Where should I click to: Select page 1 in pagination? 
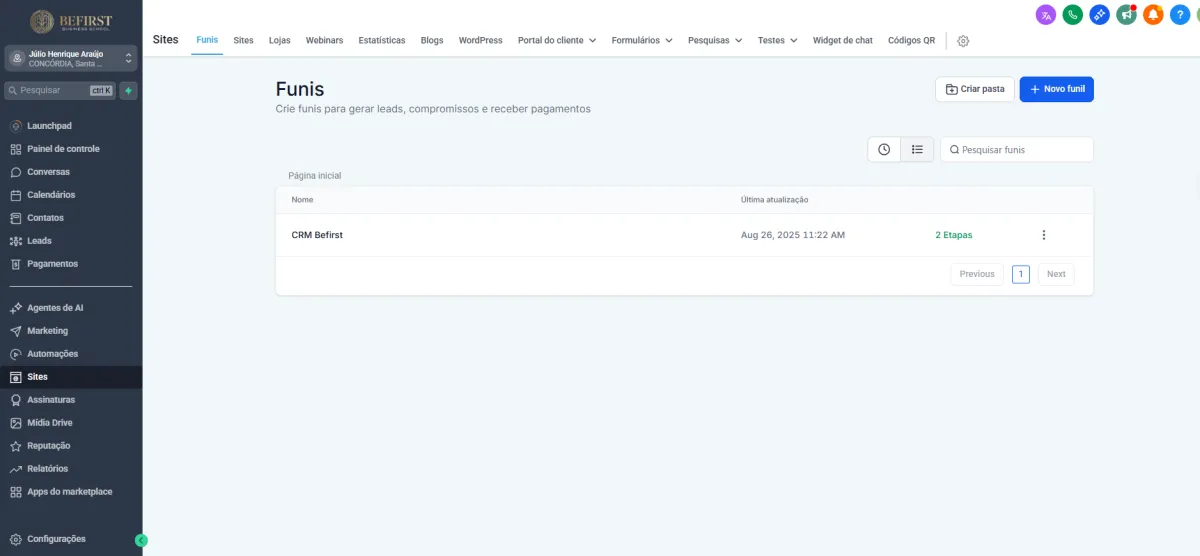tap(1021, 274)
